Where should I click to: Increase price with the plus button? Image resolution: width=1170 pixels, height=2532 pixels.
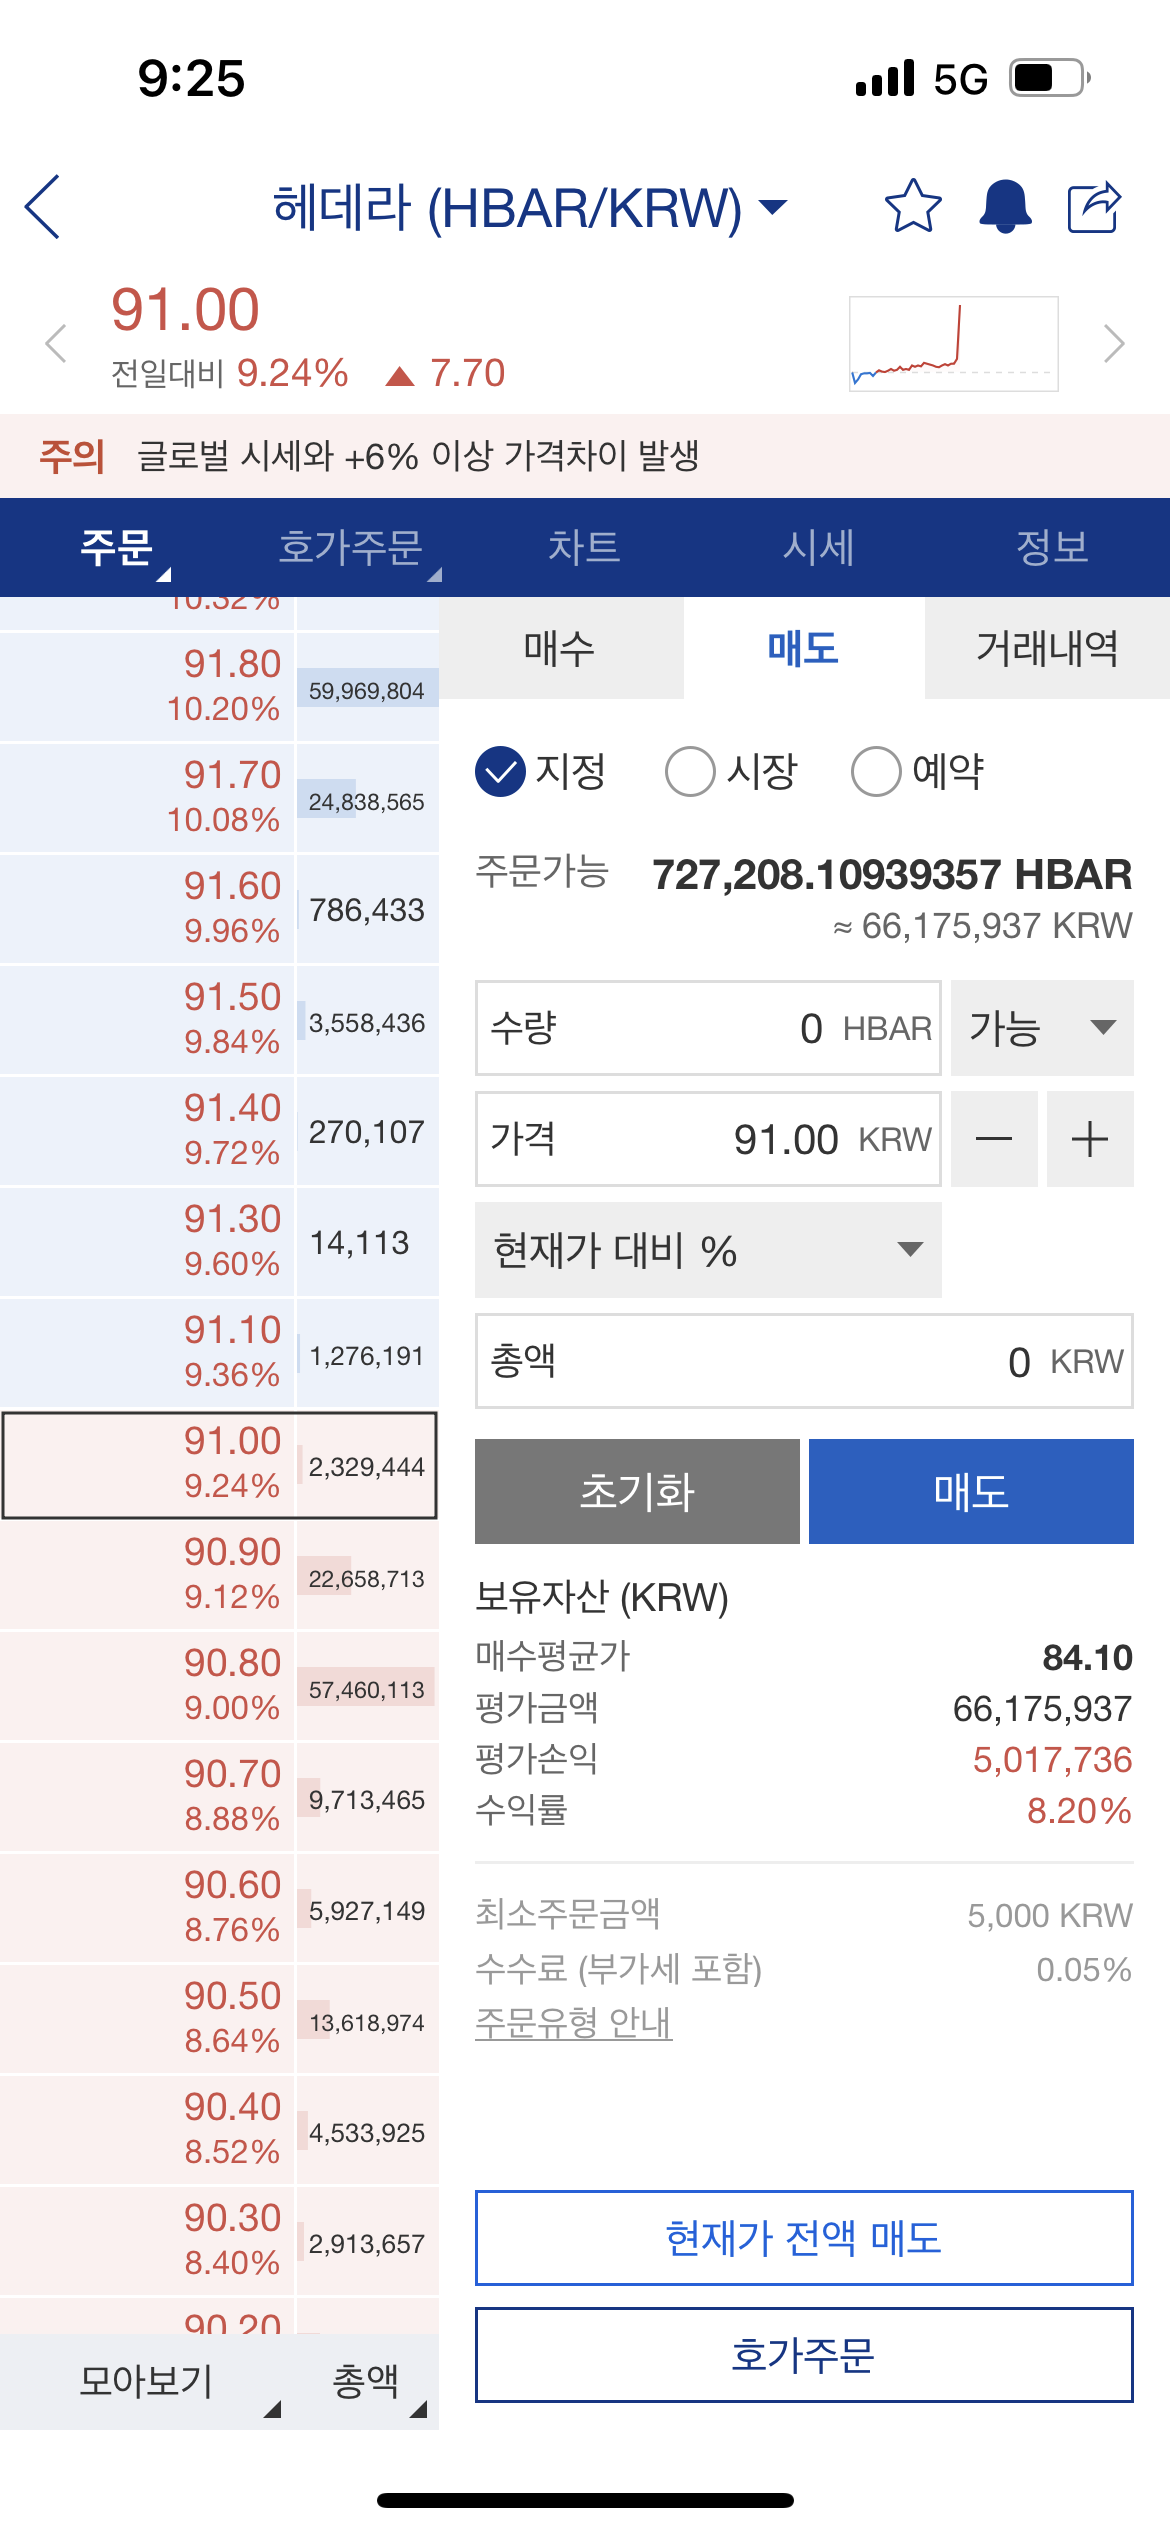click(1090, 1139)
